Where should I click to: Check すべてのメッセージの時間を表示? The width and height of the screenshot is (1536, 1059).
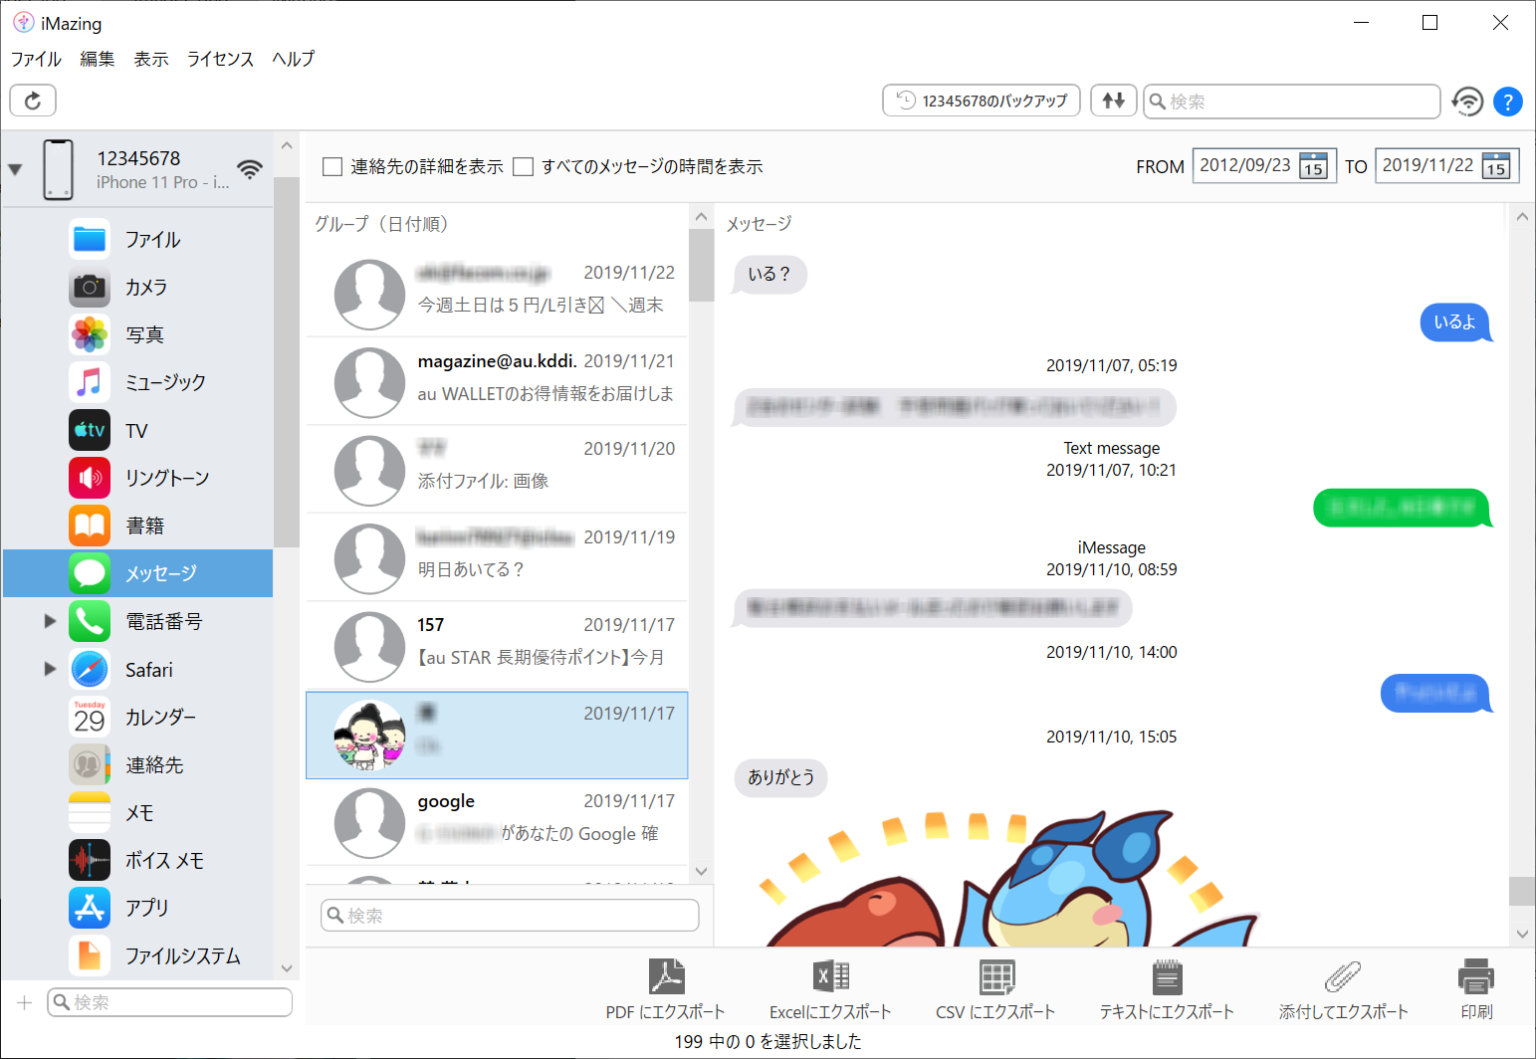coord(523,166)
